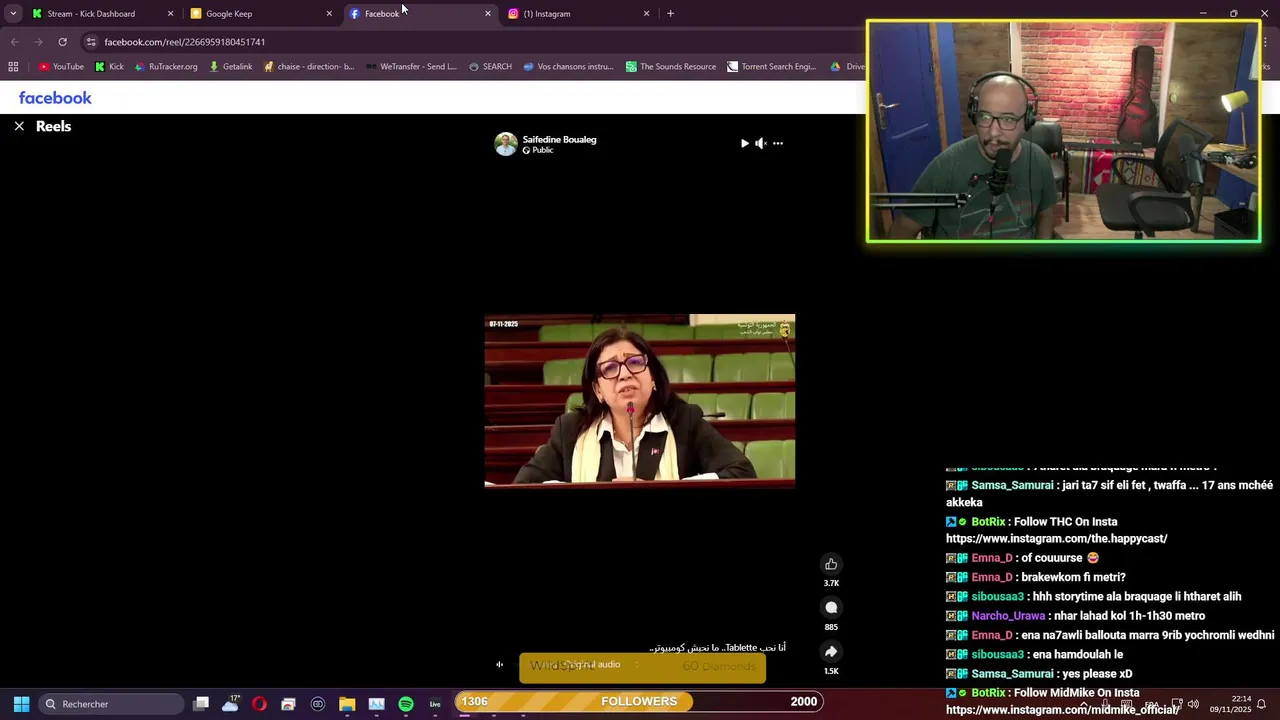Open the Getalink bookmark
Screen dimensions: 1280x720
tap(230, 67)
